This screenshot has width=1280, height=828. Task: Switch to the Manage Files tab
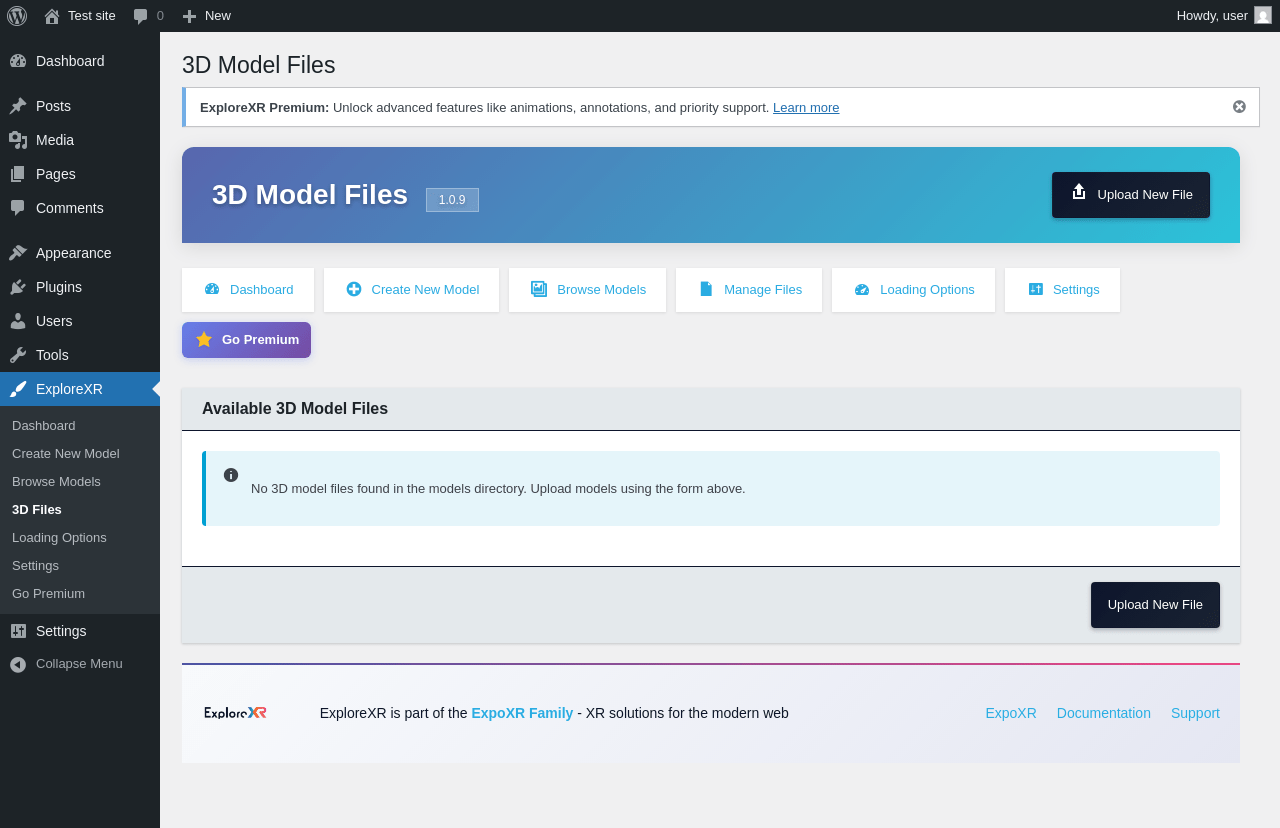click(x=749, y=290)
